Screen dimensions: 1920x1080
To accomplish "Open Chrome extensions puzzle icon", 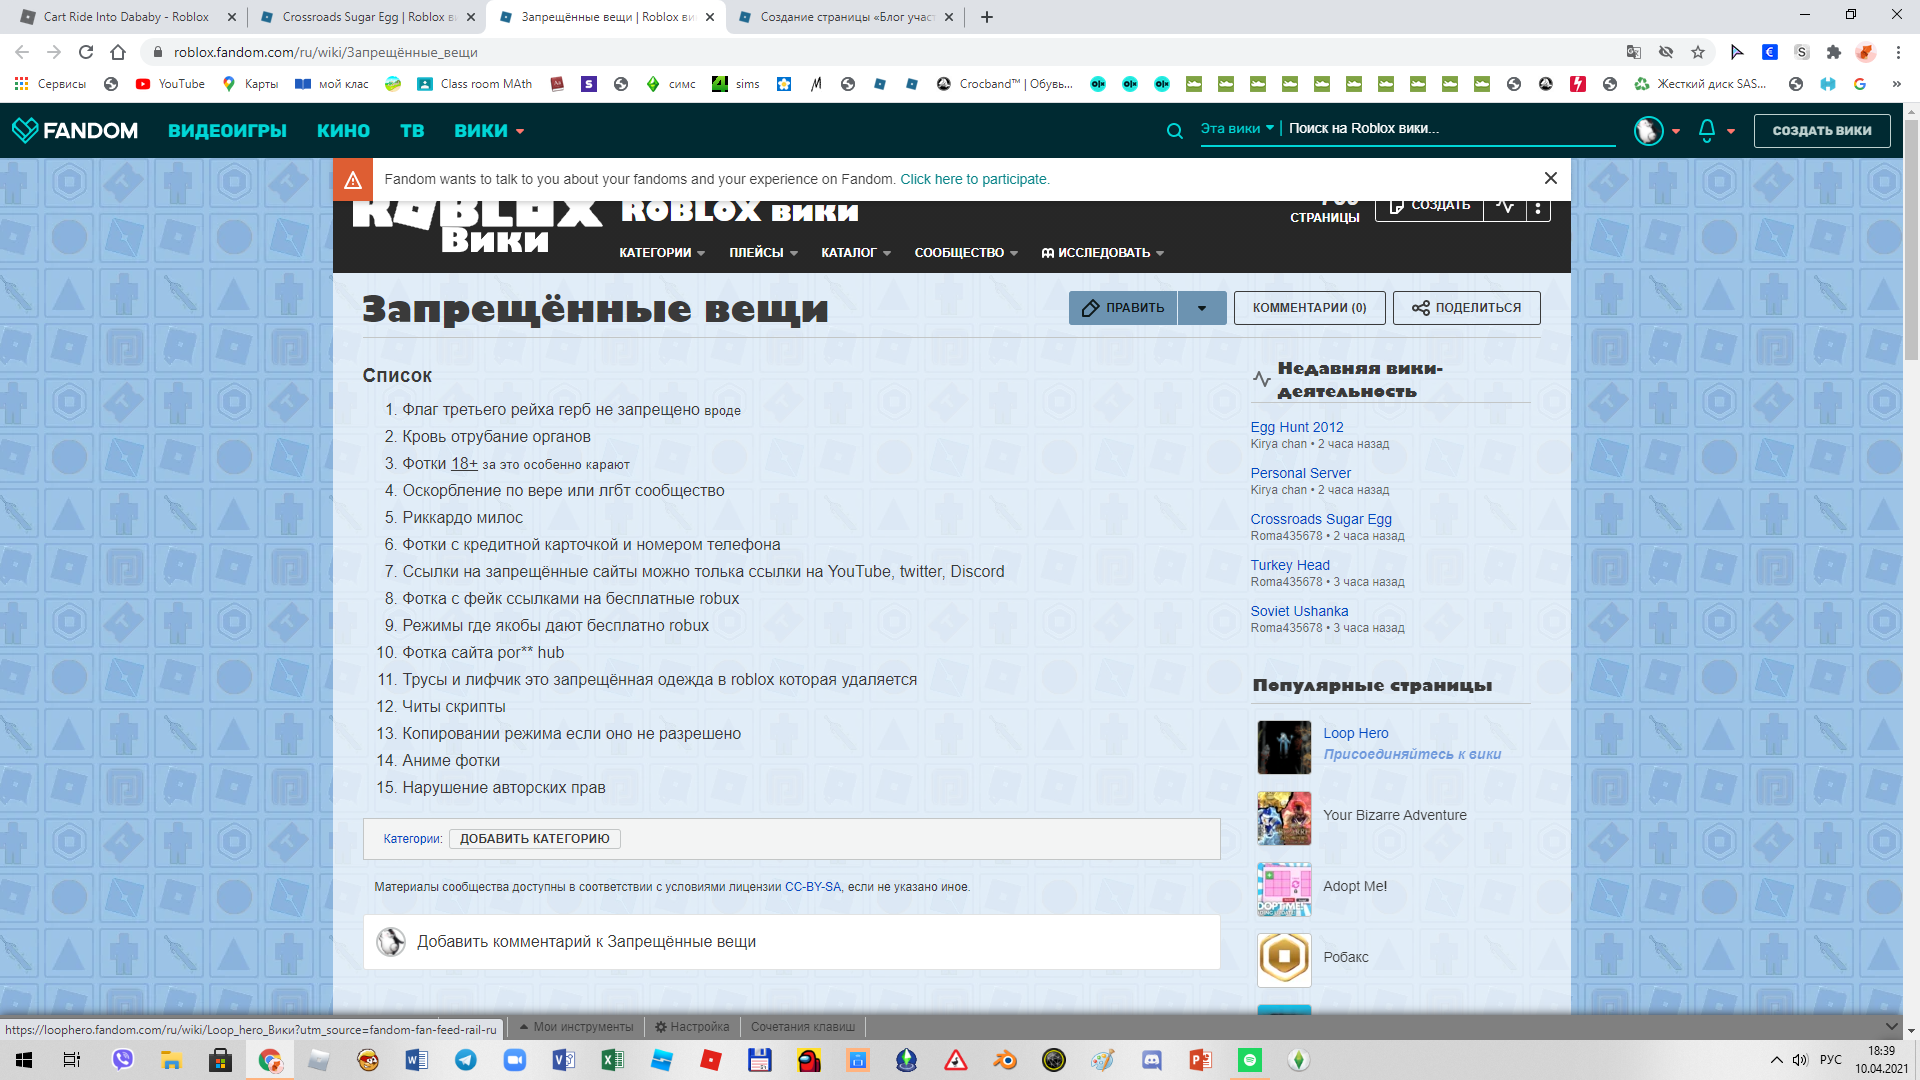I will 1833,52.
